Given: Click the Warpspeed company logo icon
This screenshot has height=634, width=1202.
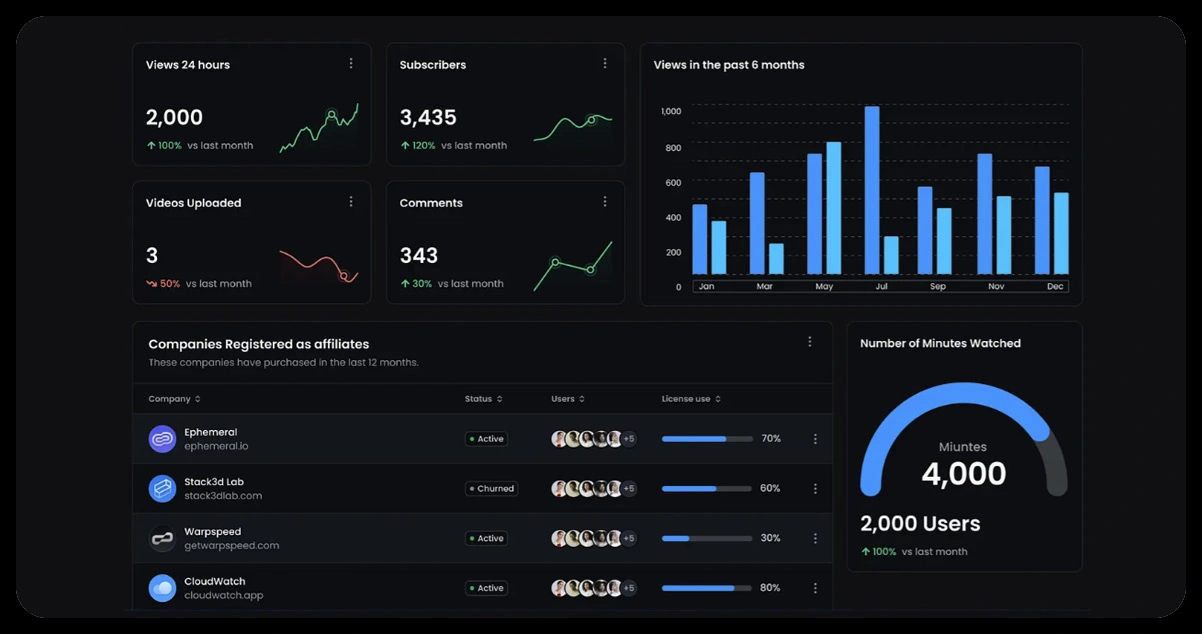Looking at the screenshot, I should tap(162, 539).
